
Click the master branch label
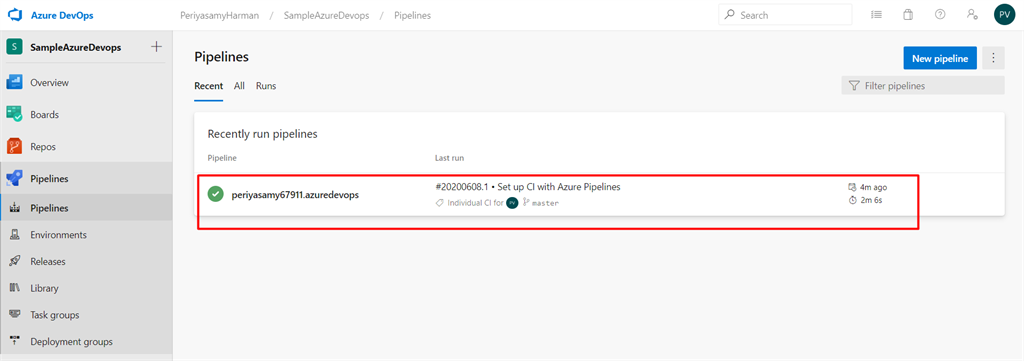[x=545, y=203]
